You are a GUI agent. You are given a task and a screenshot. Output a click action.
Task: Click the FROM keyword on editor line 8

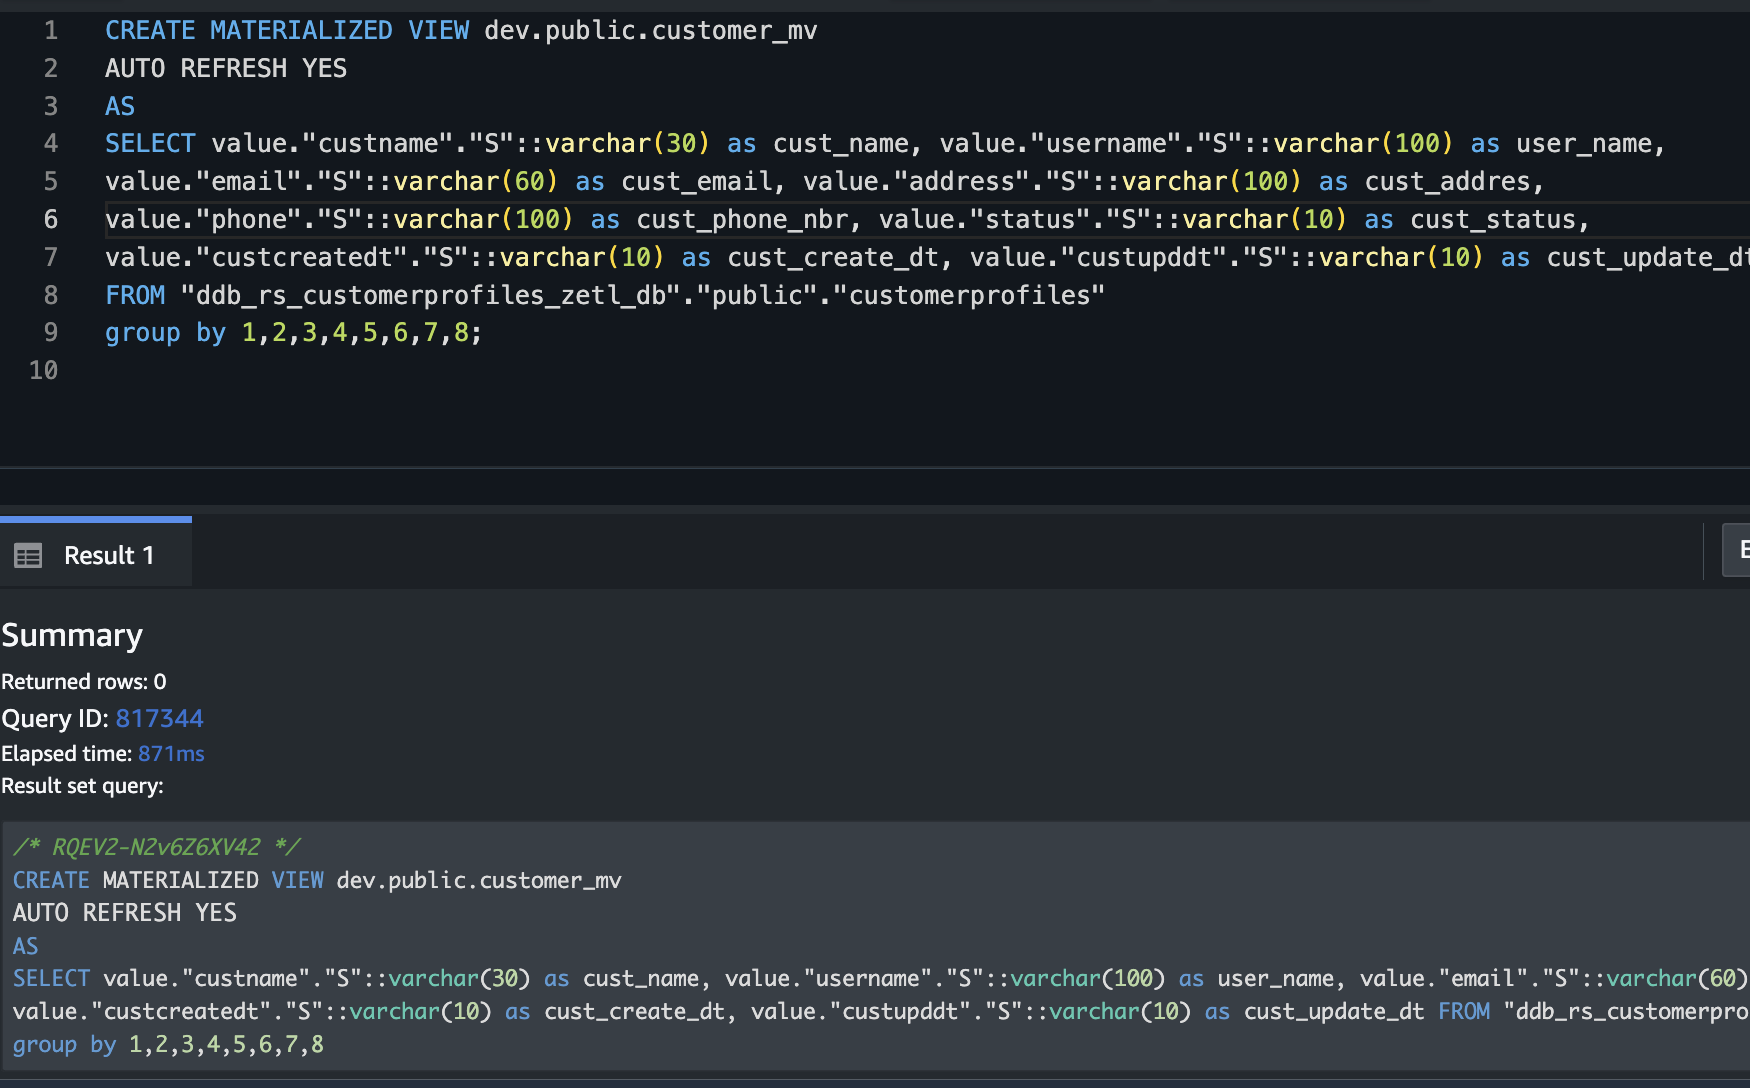click(135, 295)
